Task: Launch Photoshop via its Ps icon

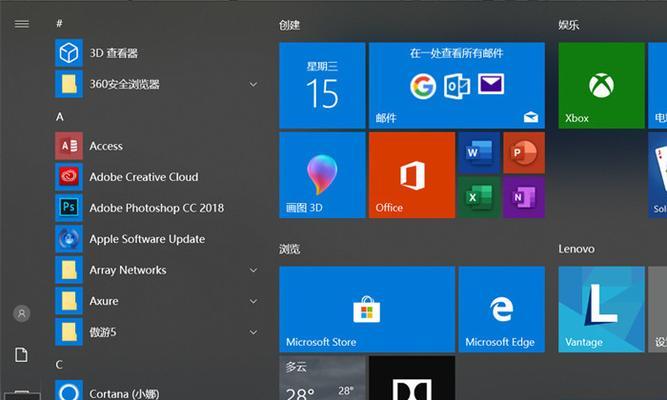Action: click(x=69, y=208)
